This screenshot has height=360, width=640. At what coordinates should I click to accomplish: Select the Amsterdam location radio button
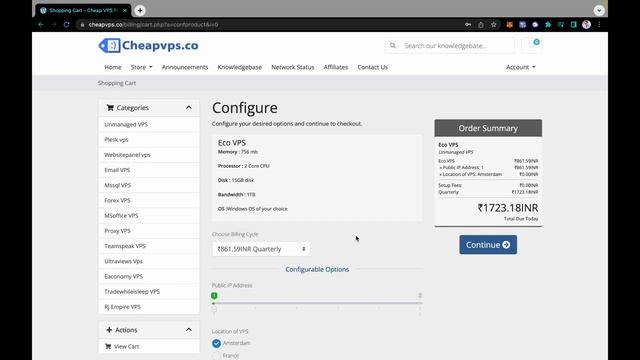coord(216,343)
